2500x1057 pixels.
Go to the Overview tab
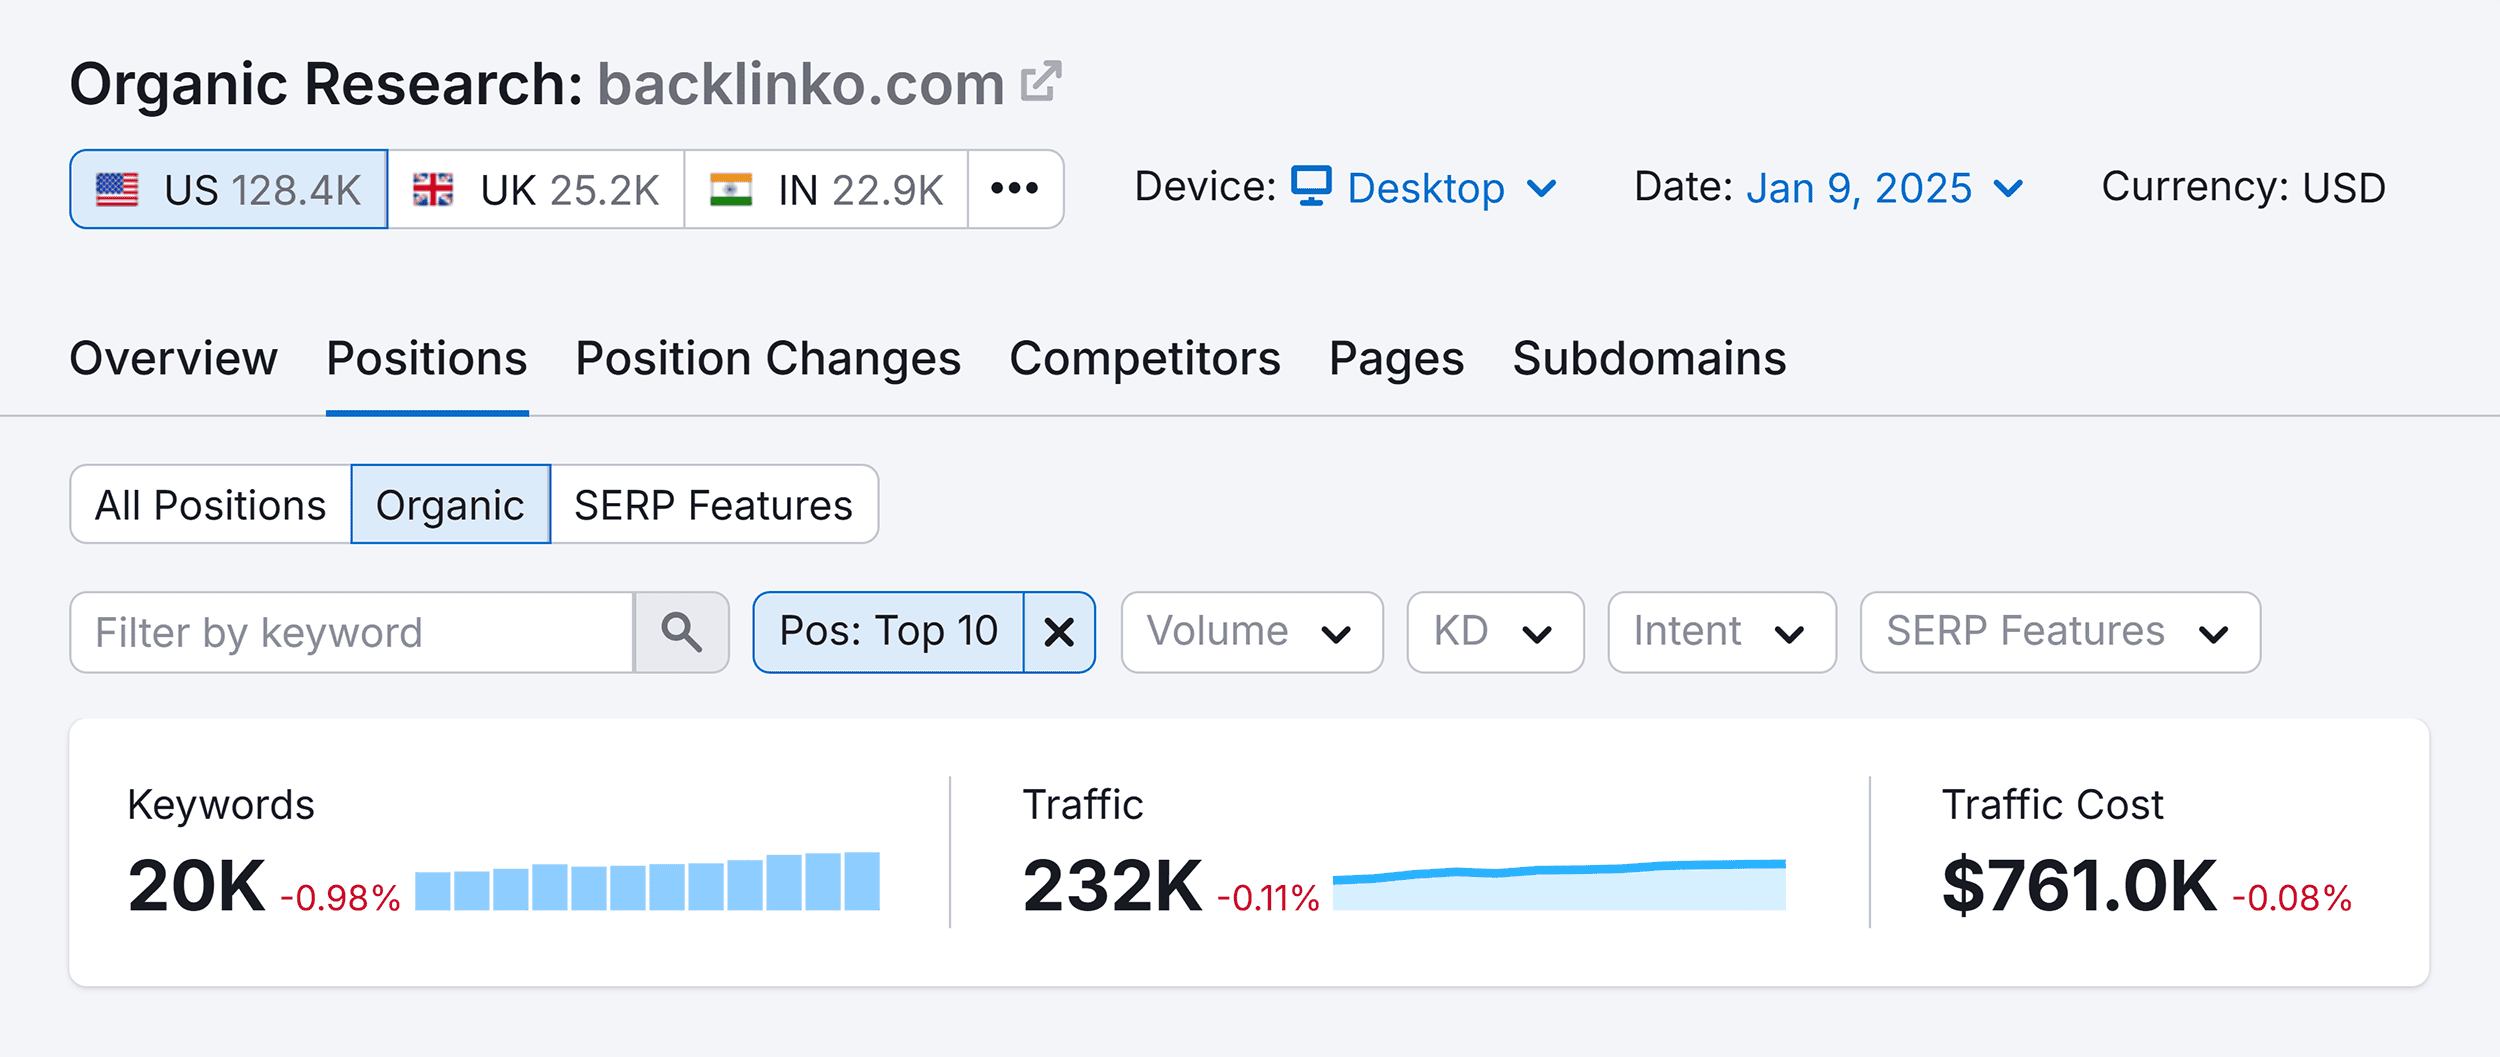174,358
